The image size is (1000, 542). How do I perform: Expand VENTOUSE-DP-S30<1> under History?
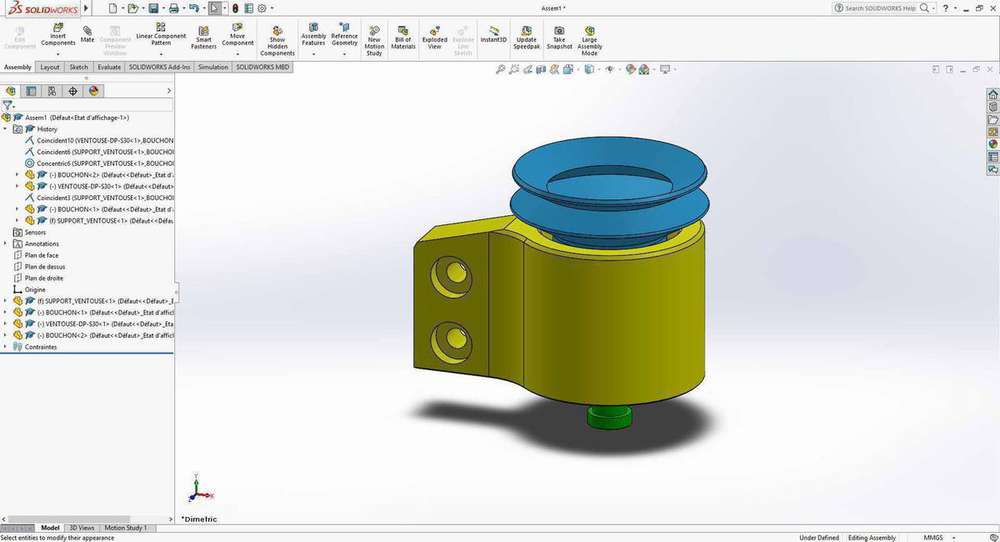click(x=17, y=186)
